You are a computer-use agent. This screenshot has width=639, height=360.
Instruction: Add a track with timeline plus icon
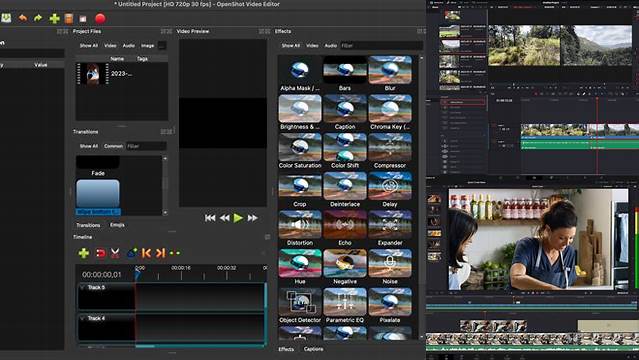(84, 253)
